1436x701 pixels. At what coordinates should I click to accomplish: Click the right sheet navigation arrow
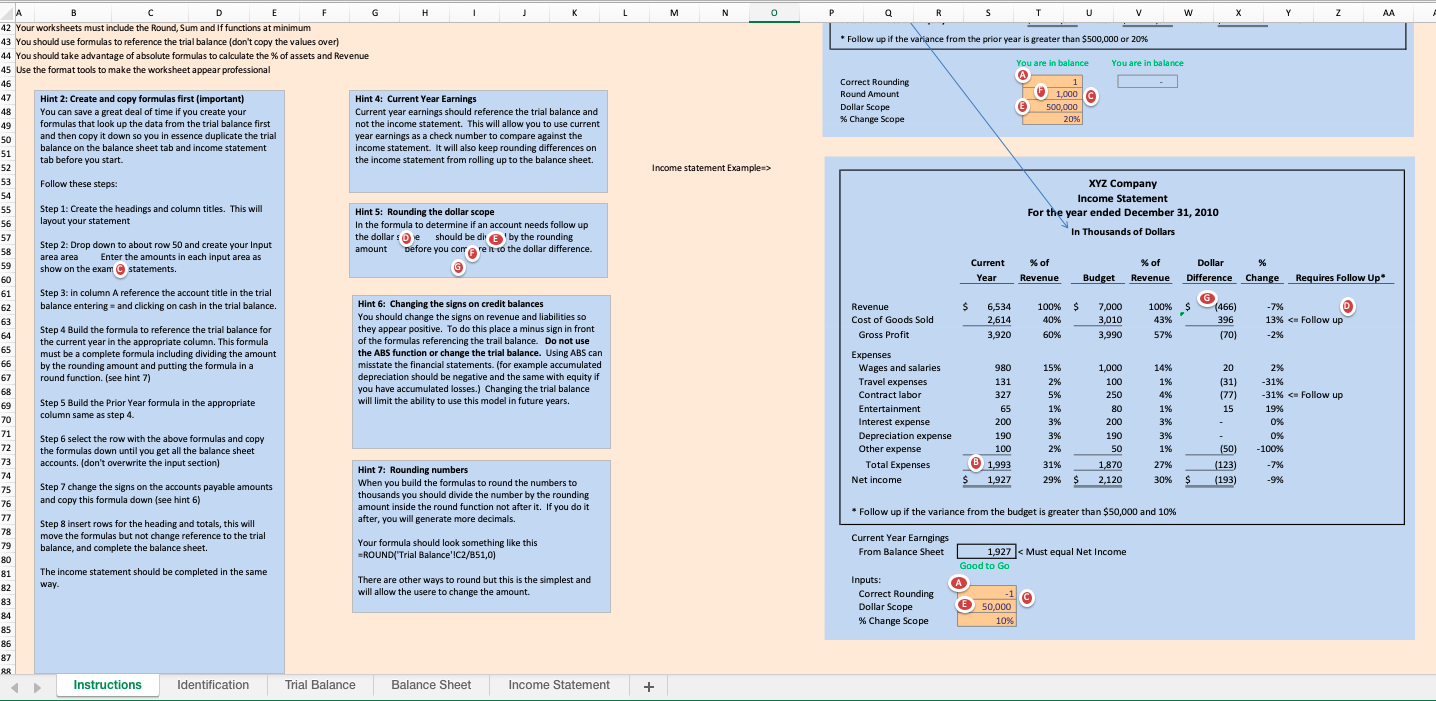coord(36,686)
